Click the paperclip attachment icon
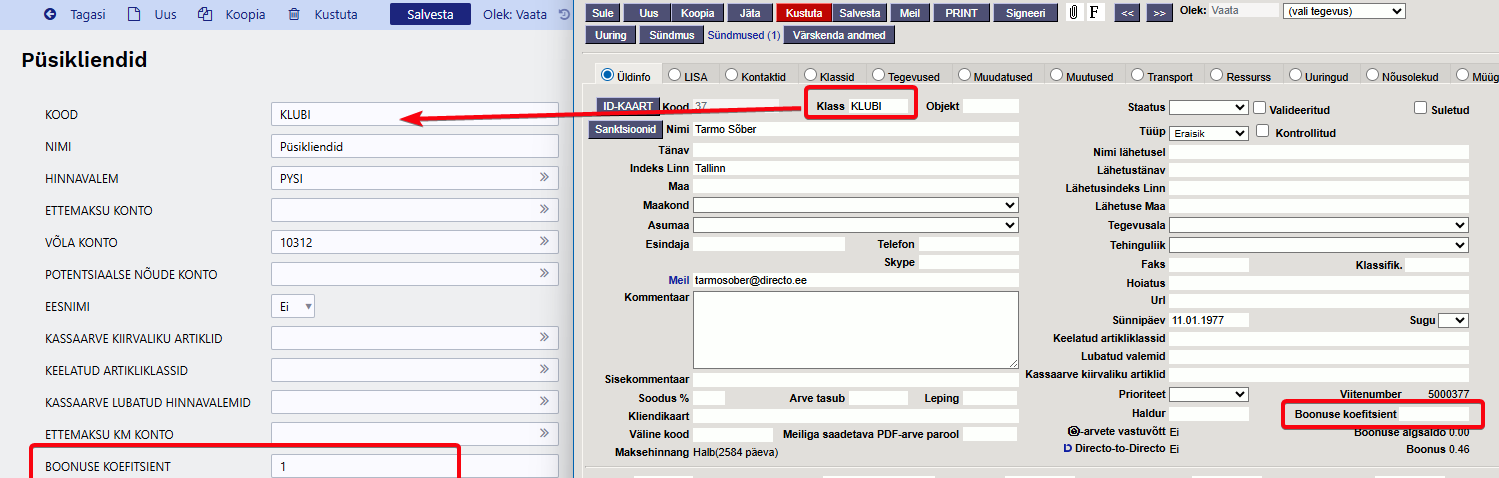This screenshot has height=478, width=1499. [1074, 13]
